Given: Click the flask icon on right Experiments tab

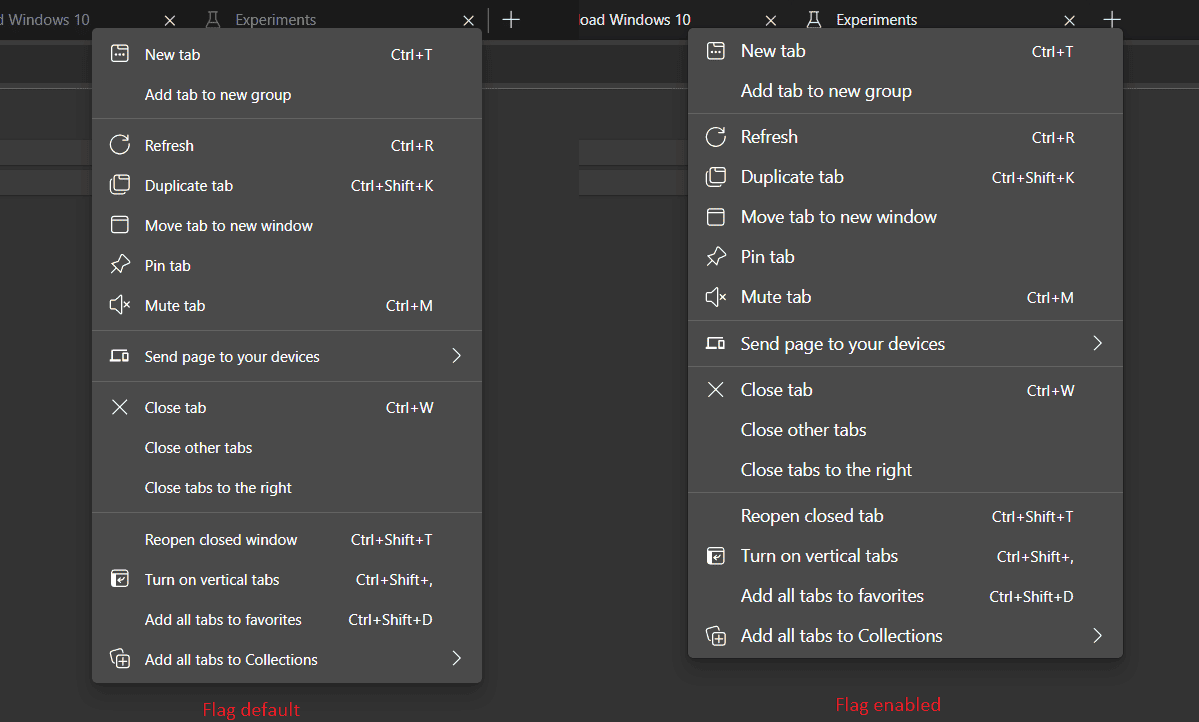Looking at the screenshot, I should (814, 20).
